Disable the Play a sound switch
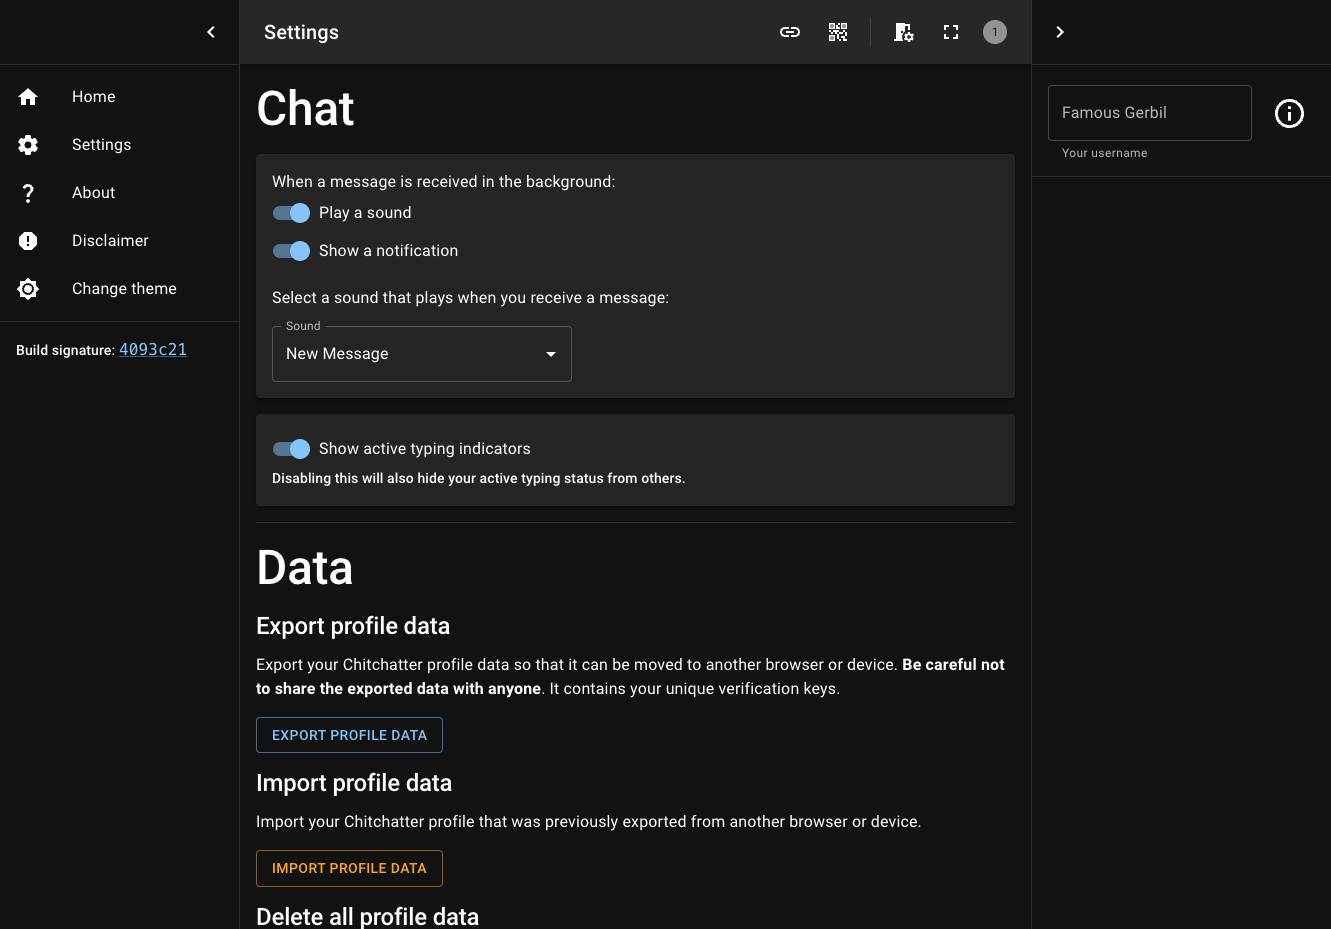Image resolution: width=1331 pixels, height=929 pixels. pyautogui.click(x=292, y=213)
